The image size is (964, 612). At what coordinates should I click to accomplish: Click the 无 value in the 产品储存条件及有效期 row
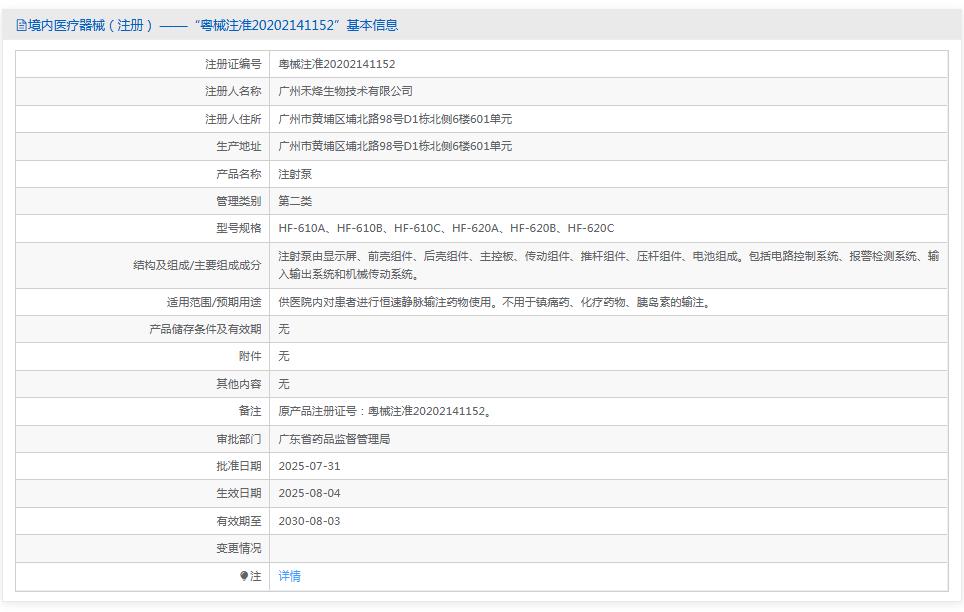click(x=283, y=329)
